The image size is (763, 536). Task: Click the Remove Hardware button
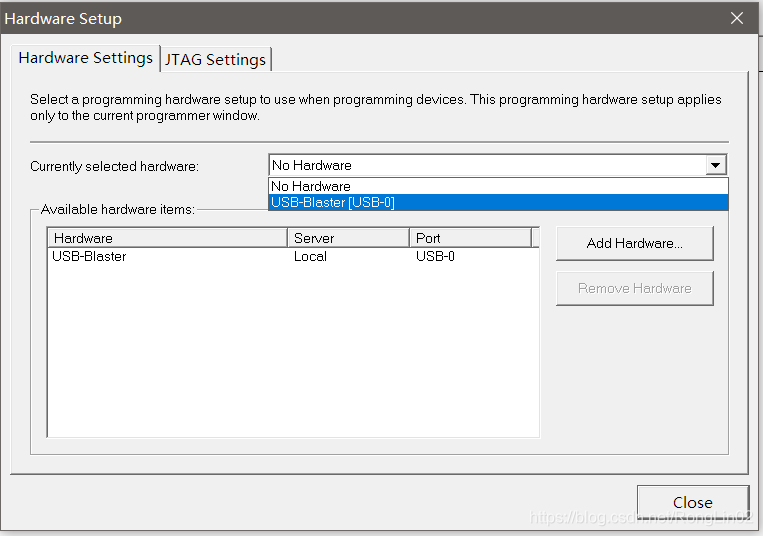[635, 288]
